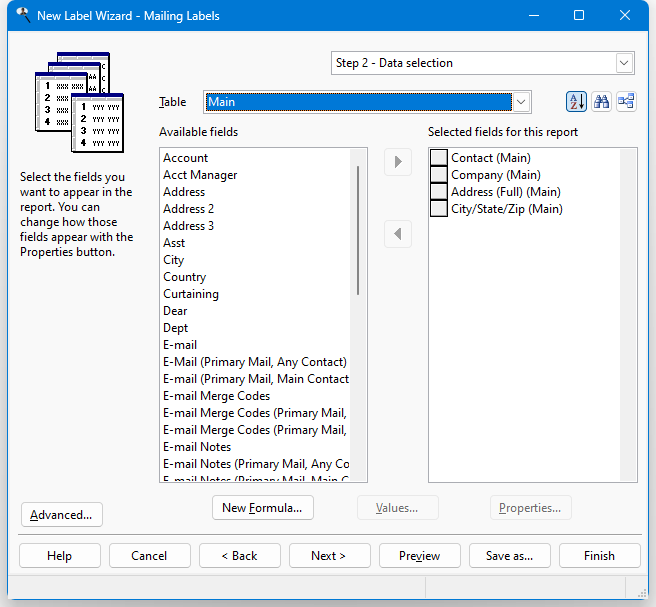Click the Help button
This screenshot has height=607, width=656.
[x=59, y=556]
